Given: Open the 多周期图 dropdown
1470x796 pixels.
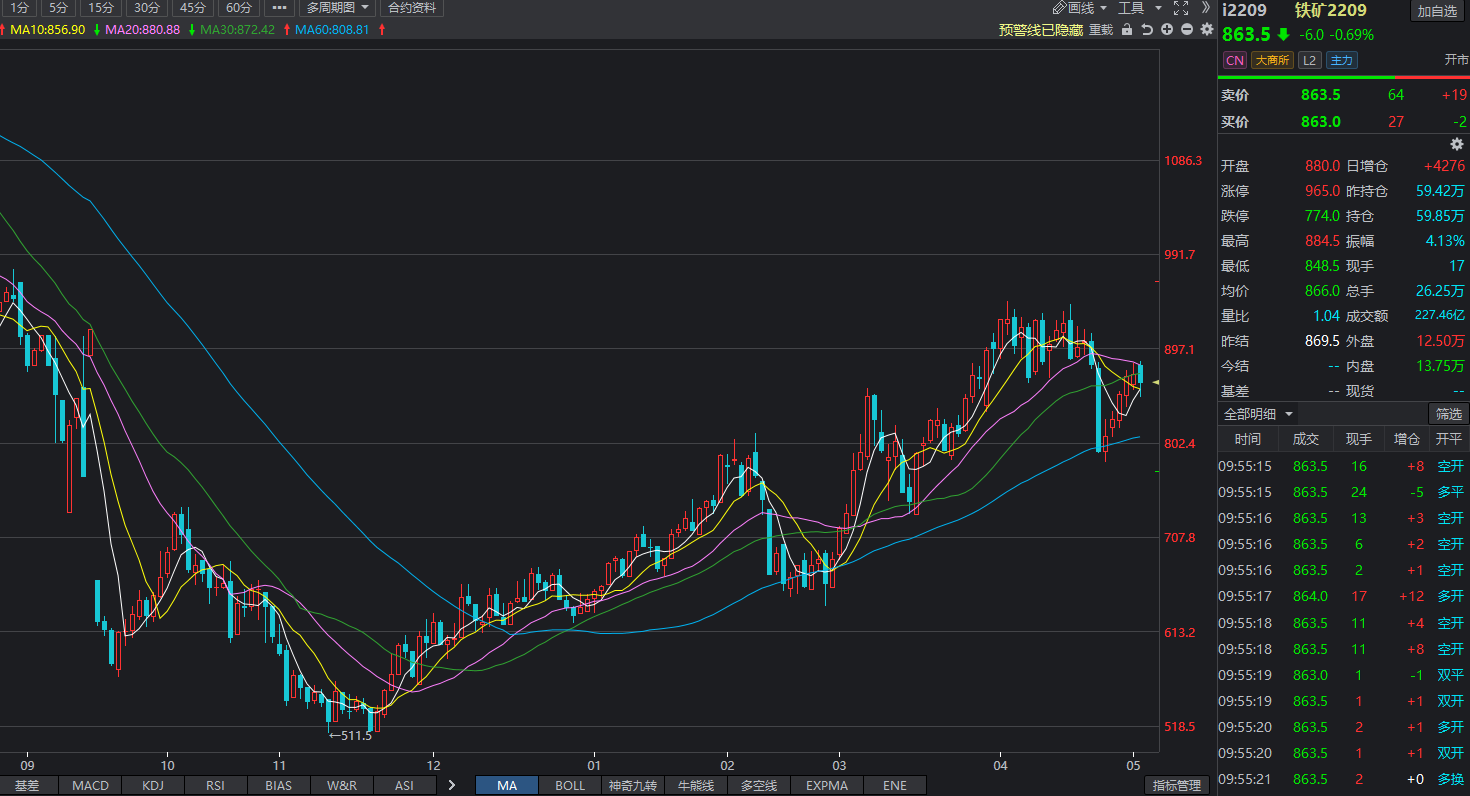Looking at the screenshot, I should pos(337,8).
